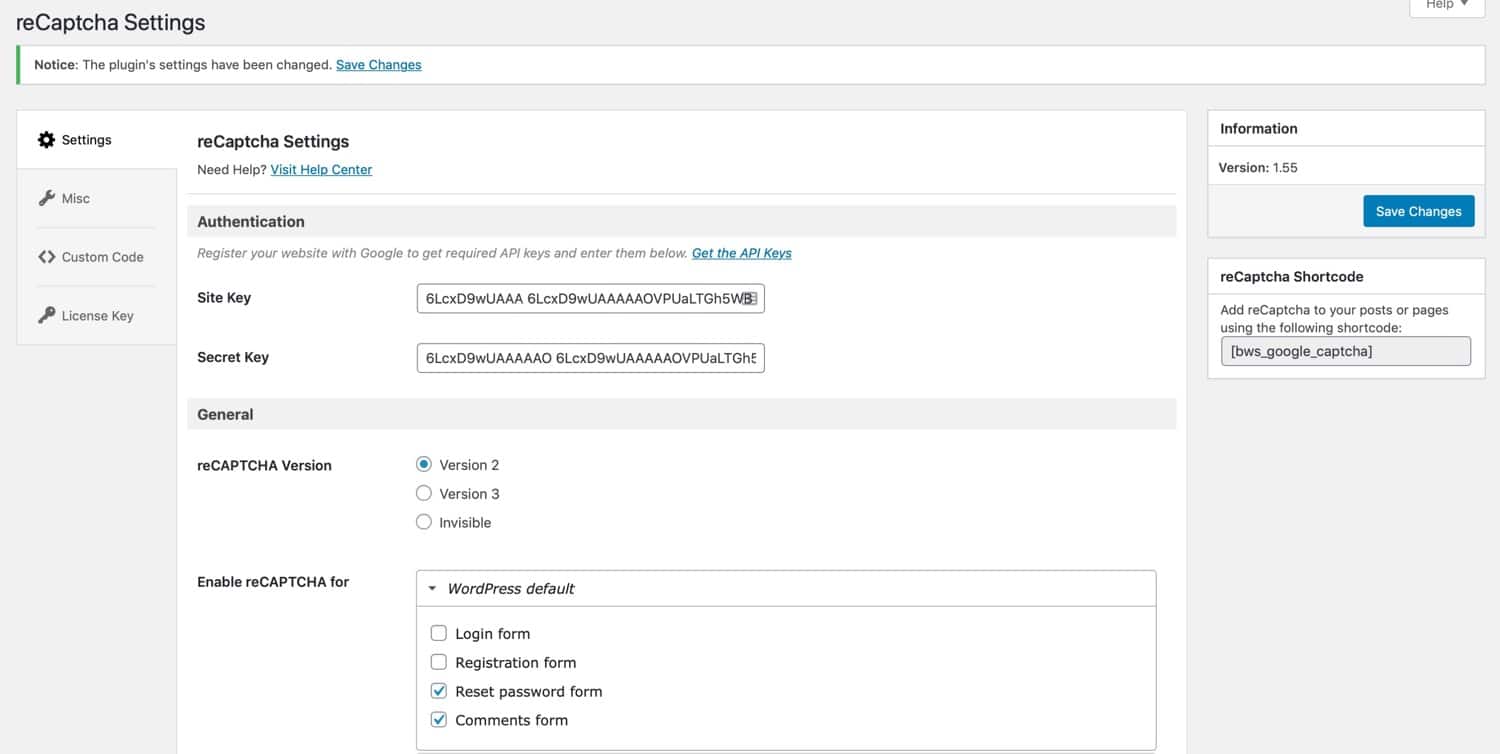Click the blue Save Changes button

[1418, 211]
